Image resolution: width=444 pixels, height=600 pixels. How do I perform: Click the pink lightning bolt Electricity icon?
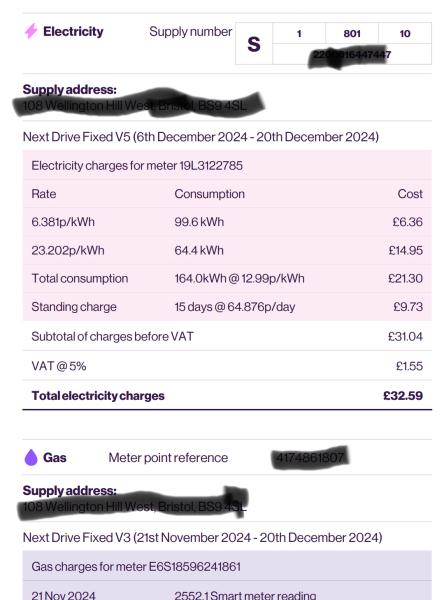pos(31,31)
